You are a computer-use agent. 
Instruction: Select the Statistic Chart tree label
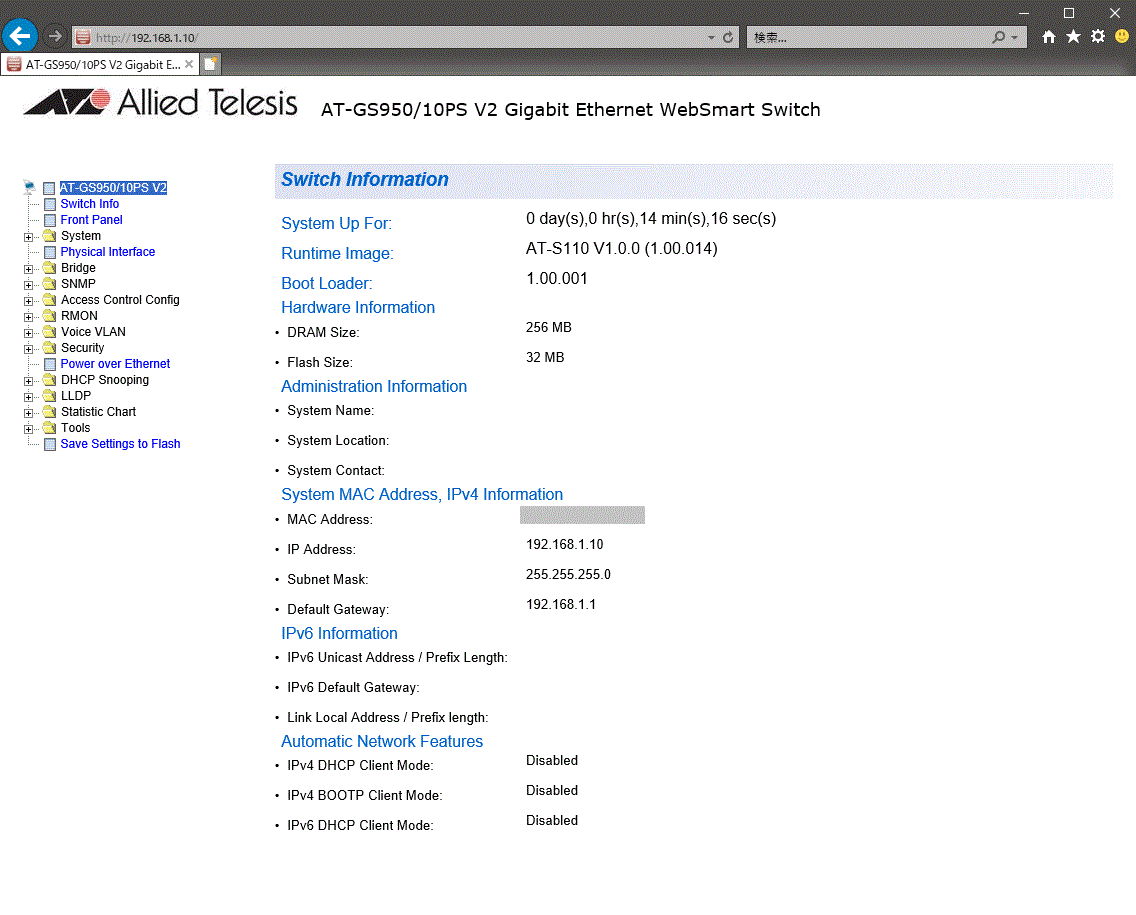click(x=99, y=411)
